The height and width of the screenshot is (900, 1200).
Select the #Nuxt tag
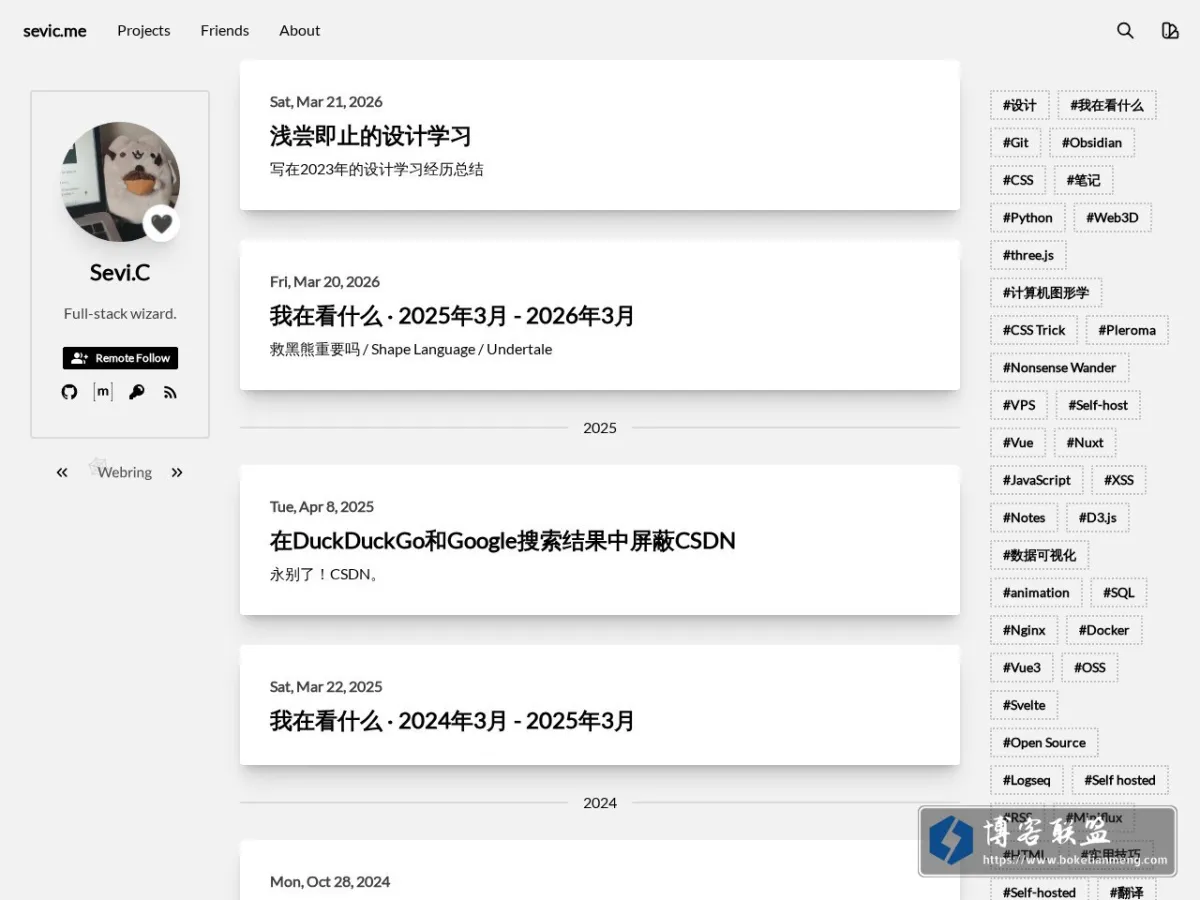[1085, 443]
